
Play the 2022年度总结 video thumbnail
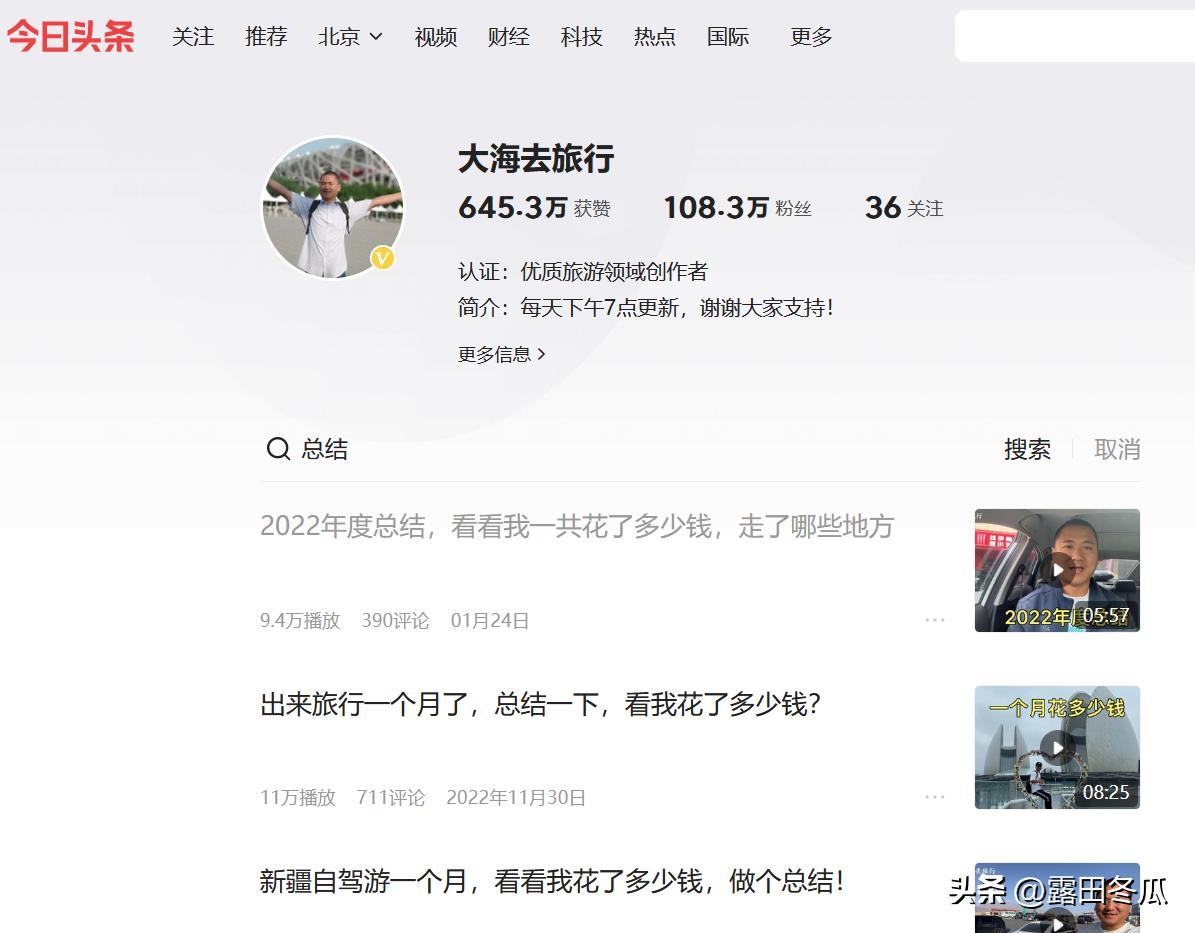(x=1057, y=570)
